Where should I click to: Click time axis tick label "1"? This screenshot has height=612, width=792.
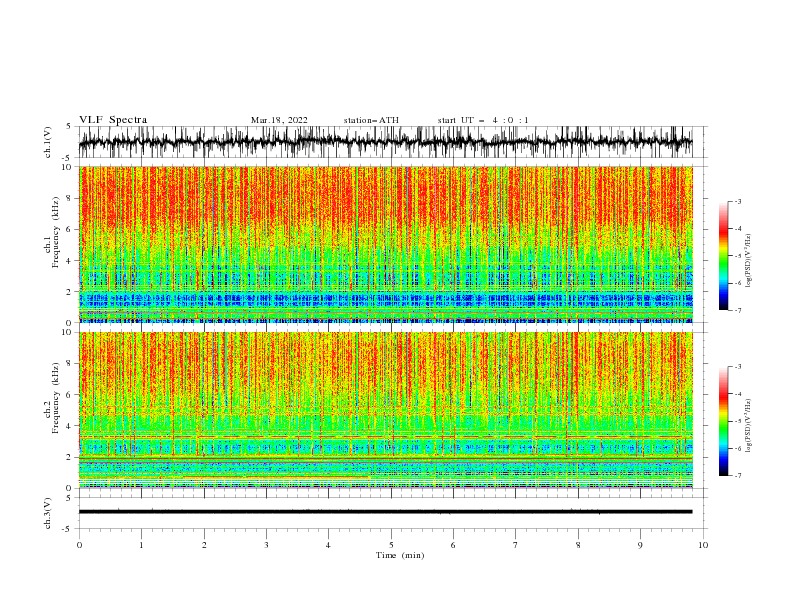[x=141, y=545]
